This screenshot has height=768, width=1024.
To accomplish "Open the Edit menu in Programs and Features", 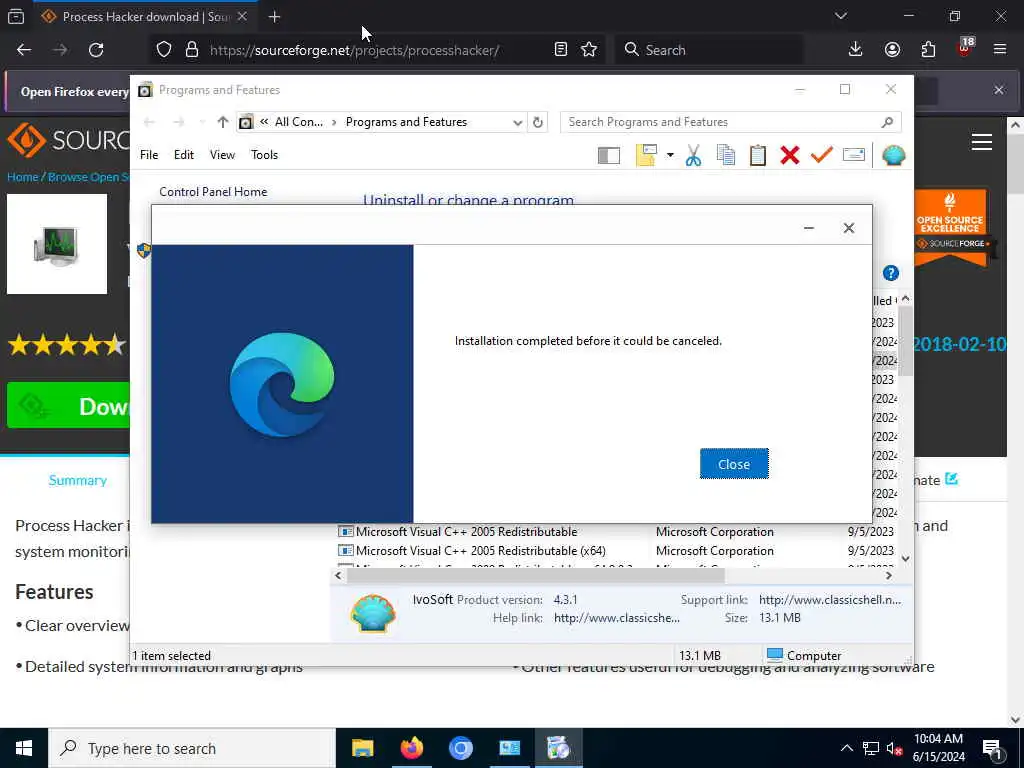I will (x=184, y=155).
